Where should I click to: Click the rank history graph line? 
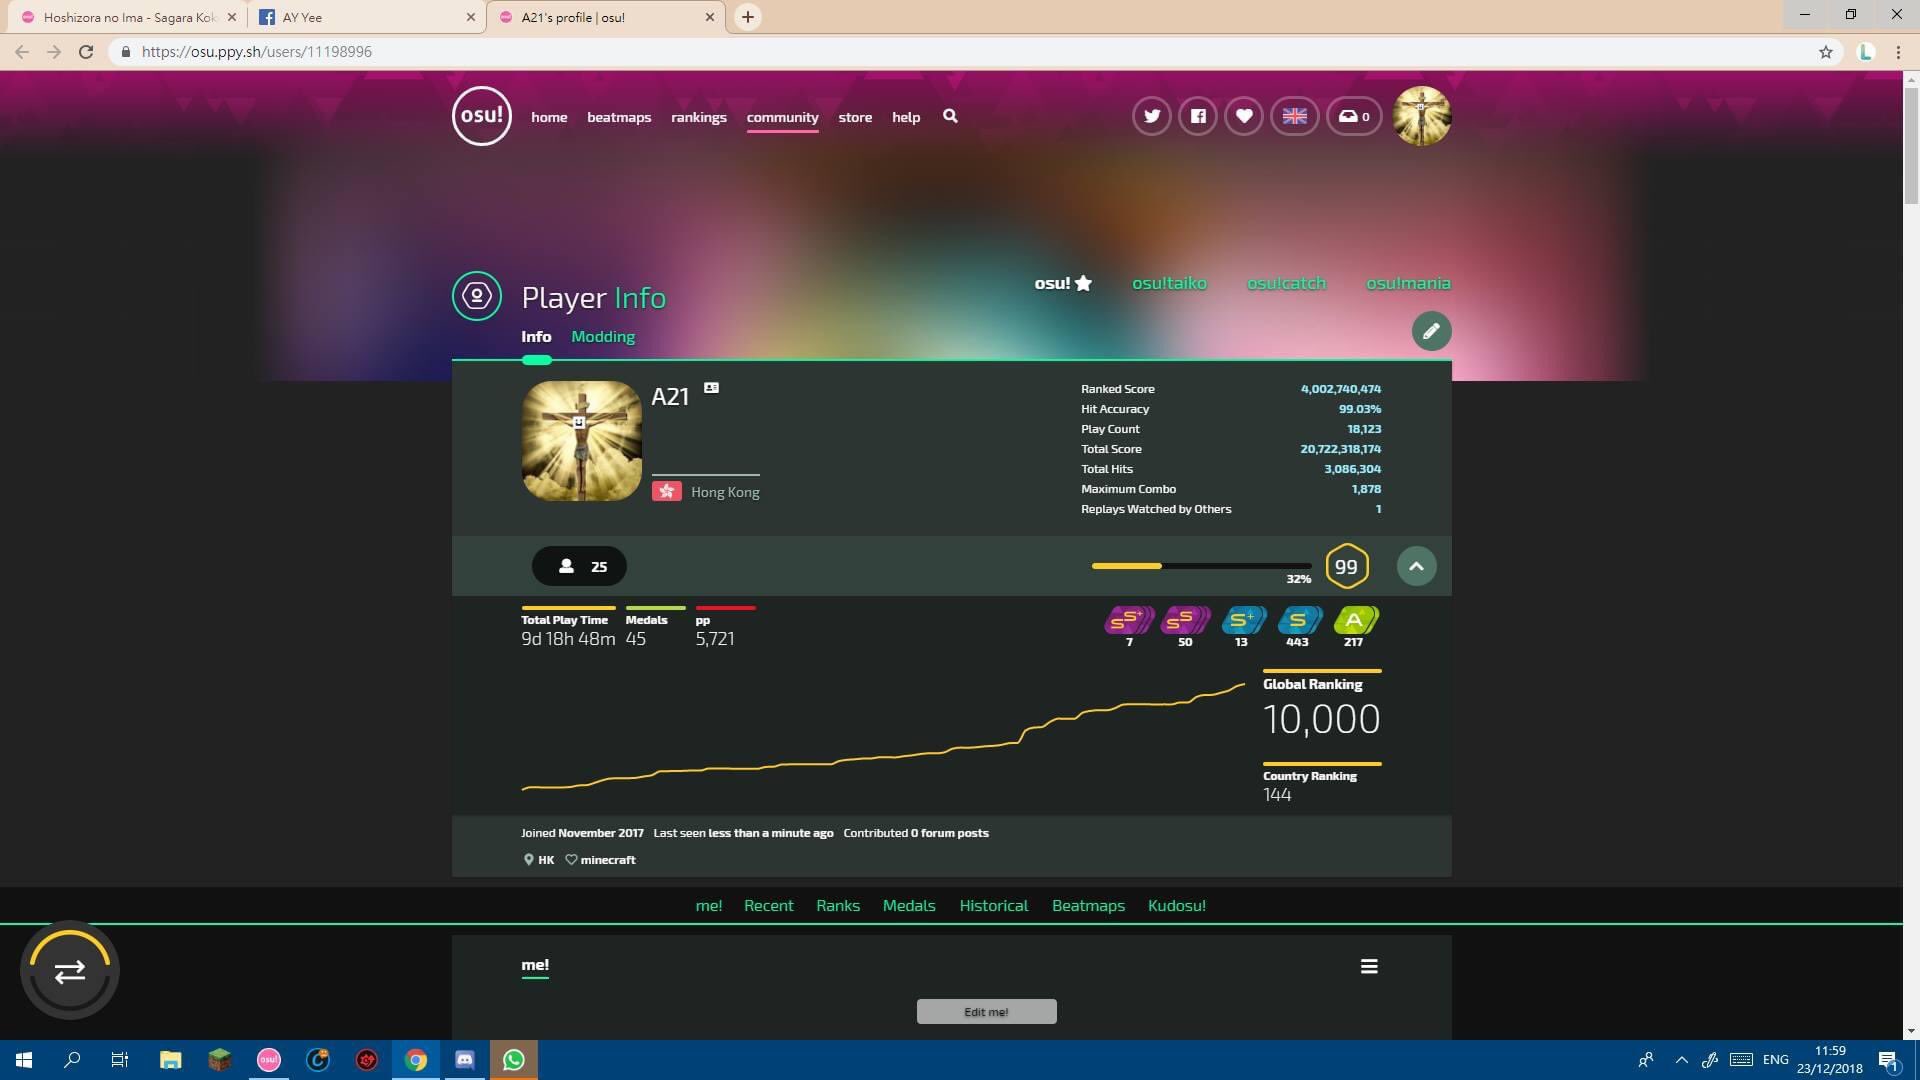(883, 737)
